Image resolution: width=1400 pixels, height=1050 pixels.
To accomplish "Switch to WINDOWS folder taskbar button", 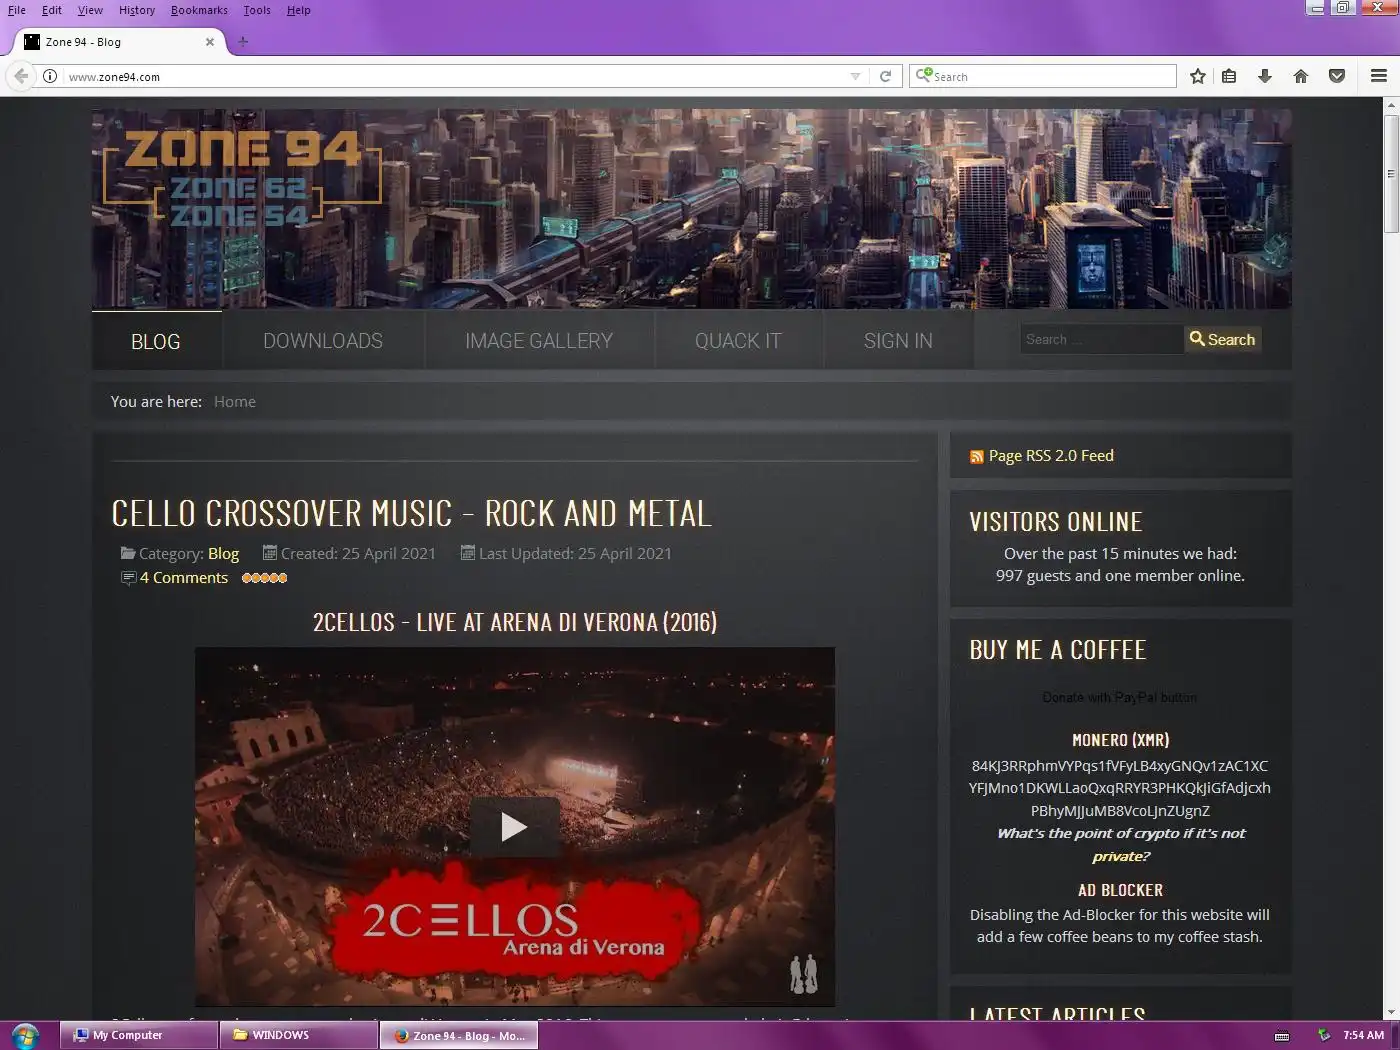I will click(299, 1035).
